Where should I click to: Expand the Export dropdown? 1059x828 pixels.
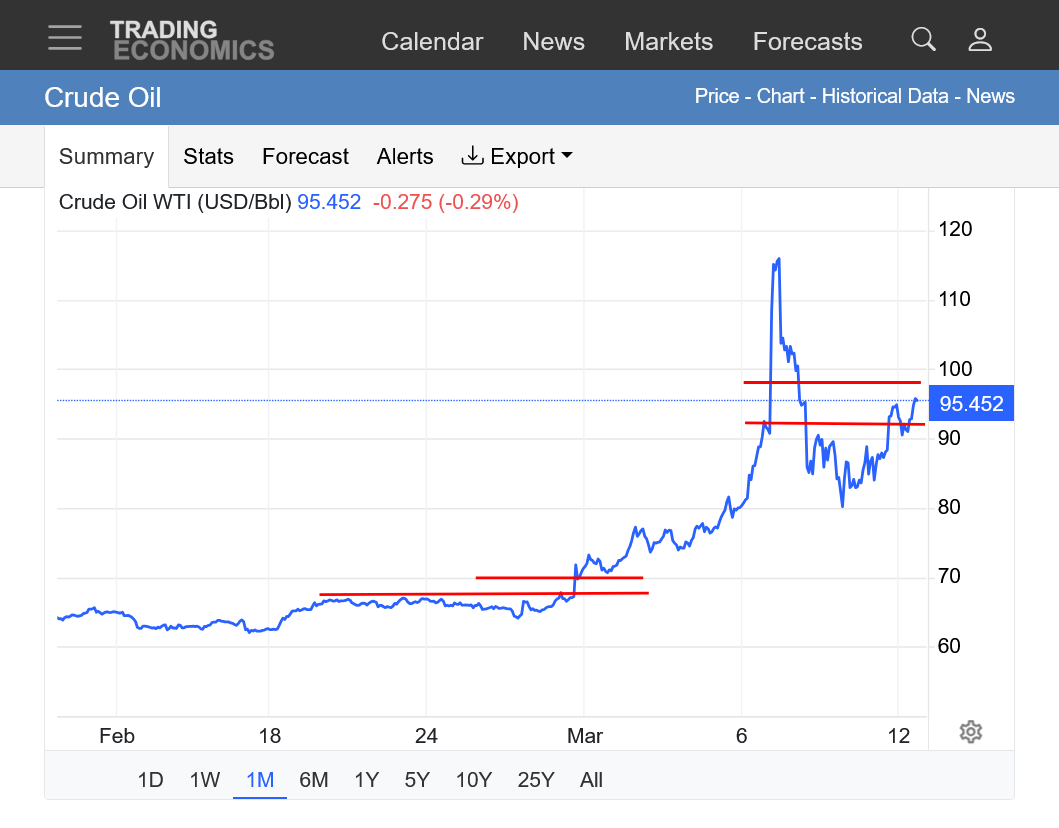pyautogui.click(x=517, y=157)
